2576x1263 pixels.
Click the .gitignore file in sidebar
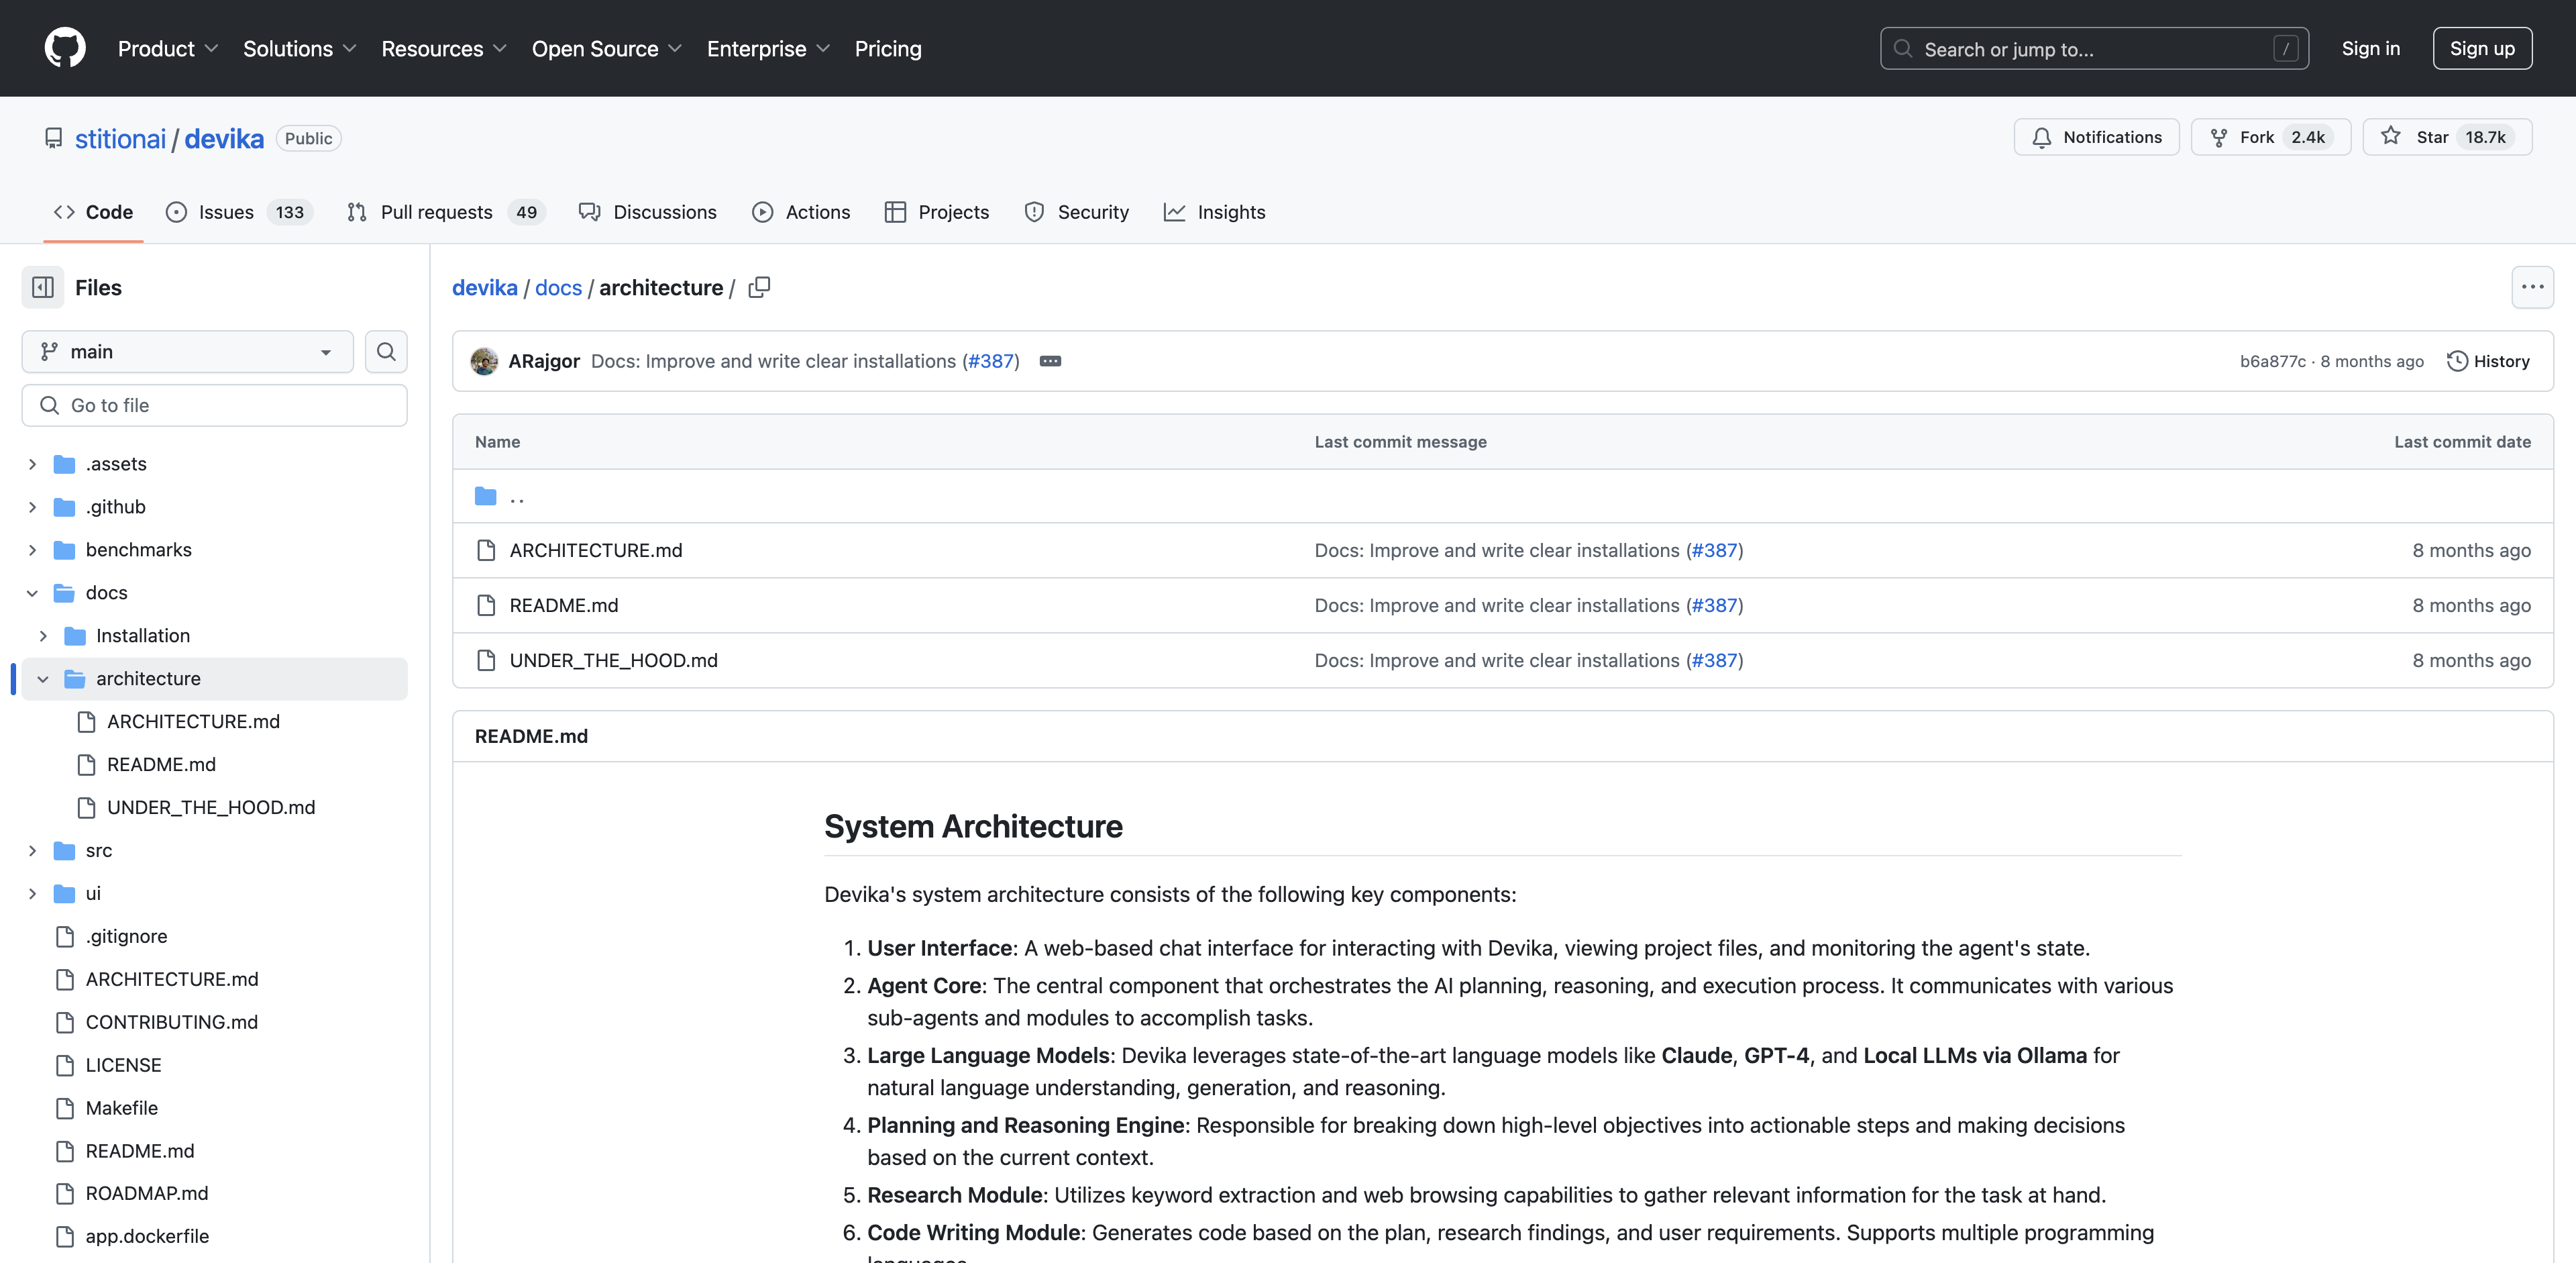[x=126, y=936]
